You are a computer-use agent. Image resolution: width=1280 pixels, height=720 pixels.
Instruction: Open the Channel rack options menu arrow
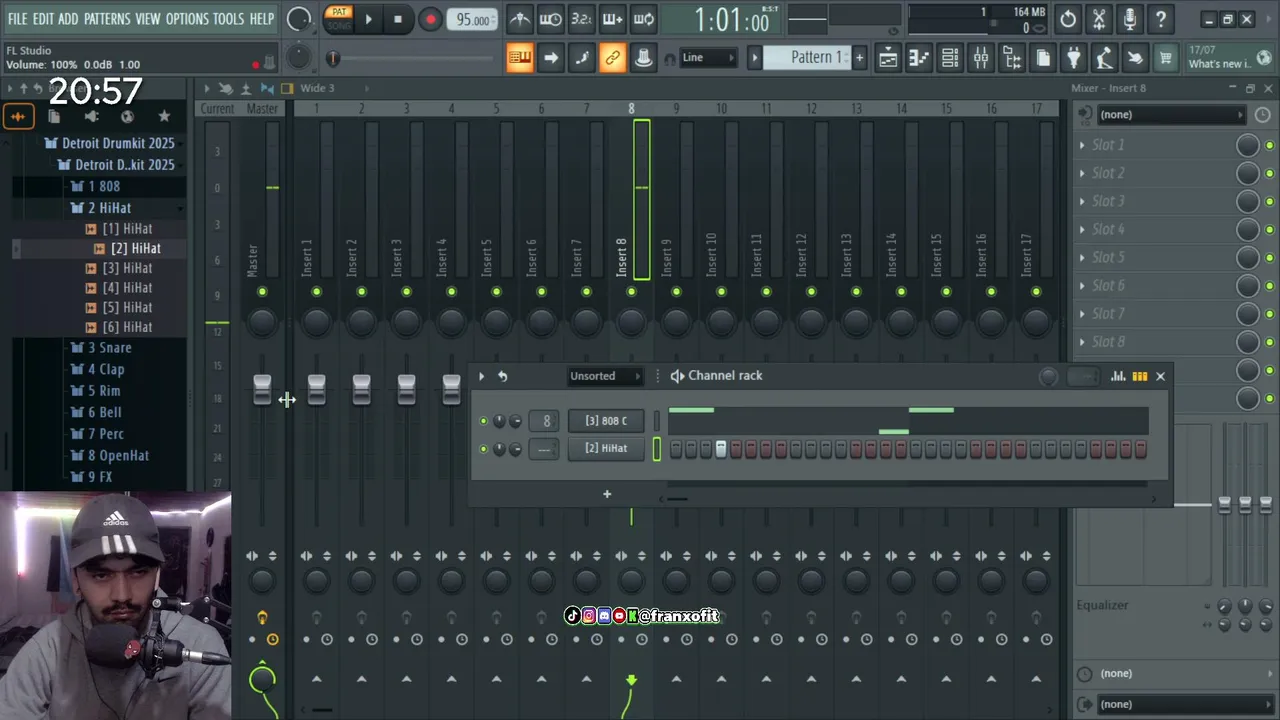click(x=481, y=376)
